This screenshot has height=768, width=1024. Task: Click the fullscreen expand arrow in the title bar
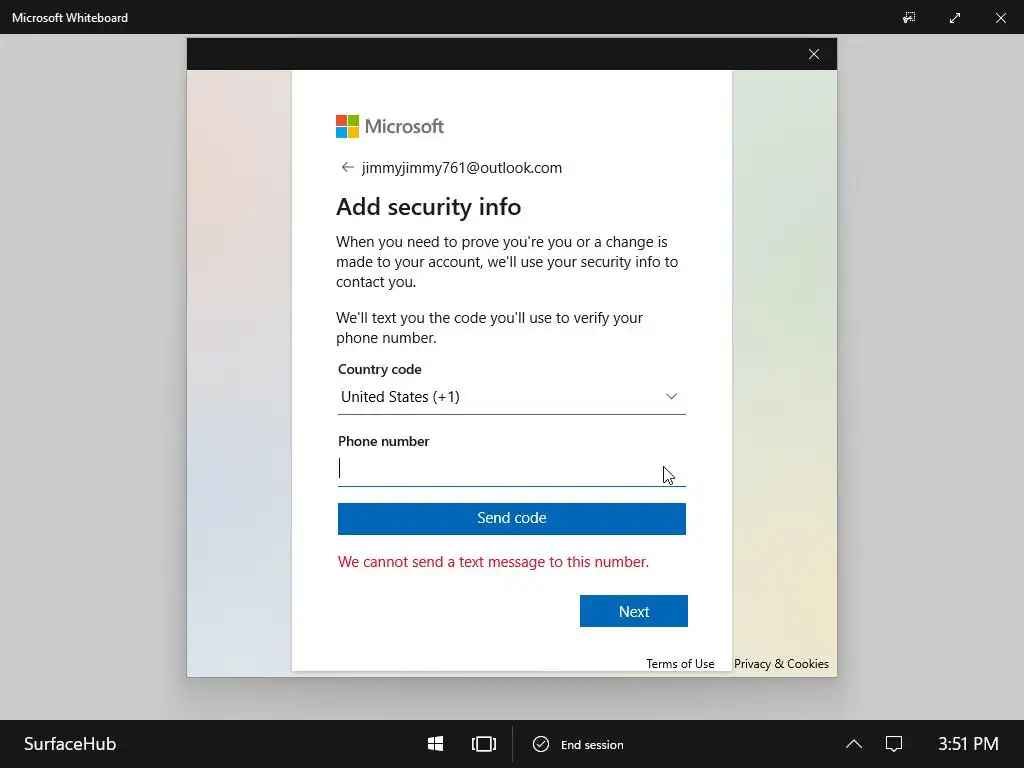point(955,18)
